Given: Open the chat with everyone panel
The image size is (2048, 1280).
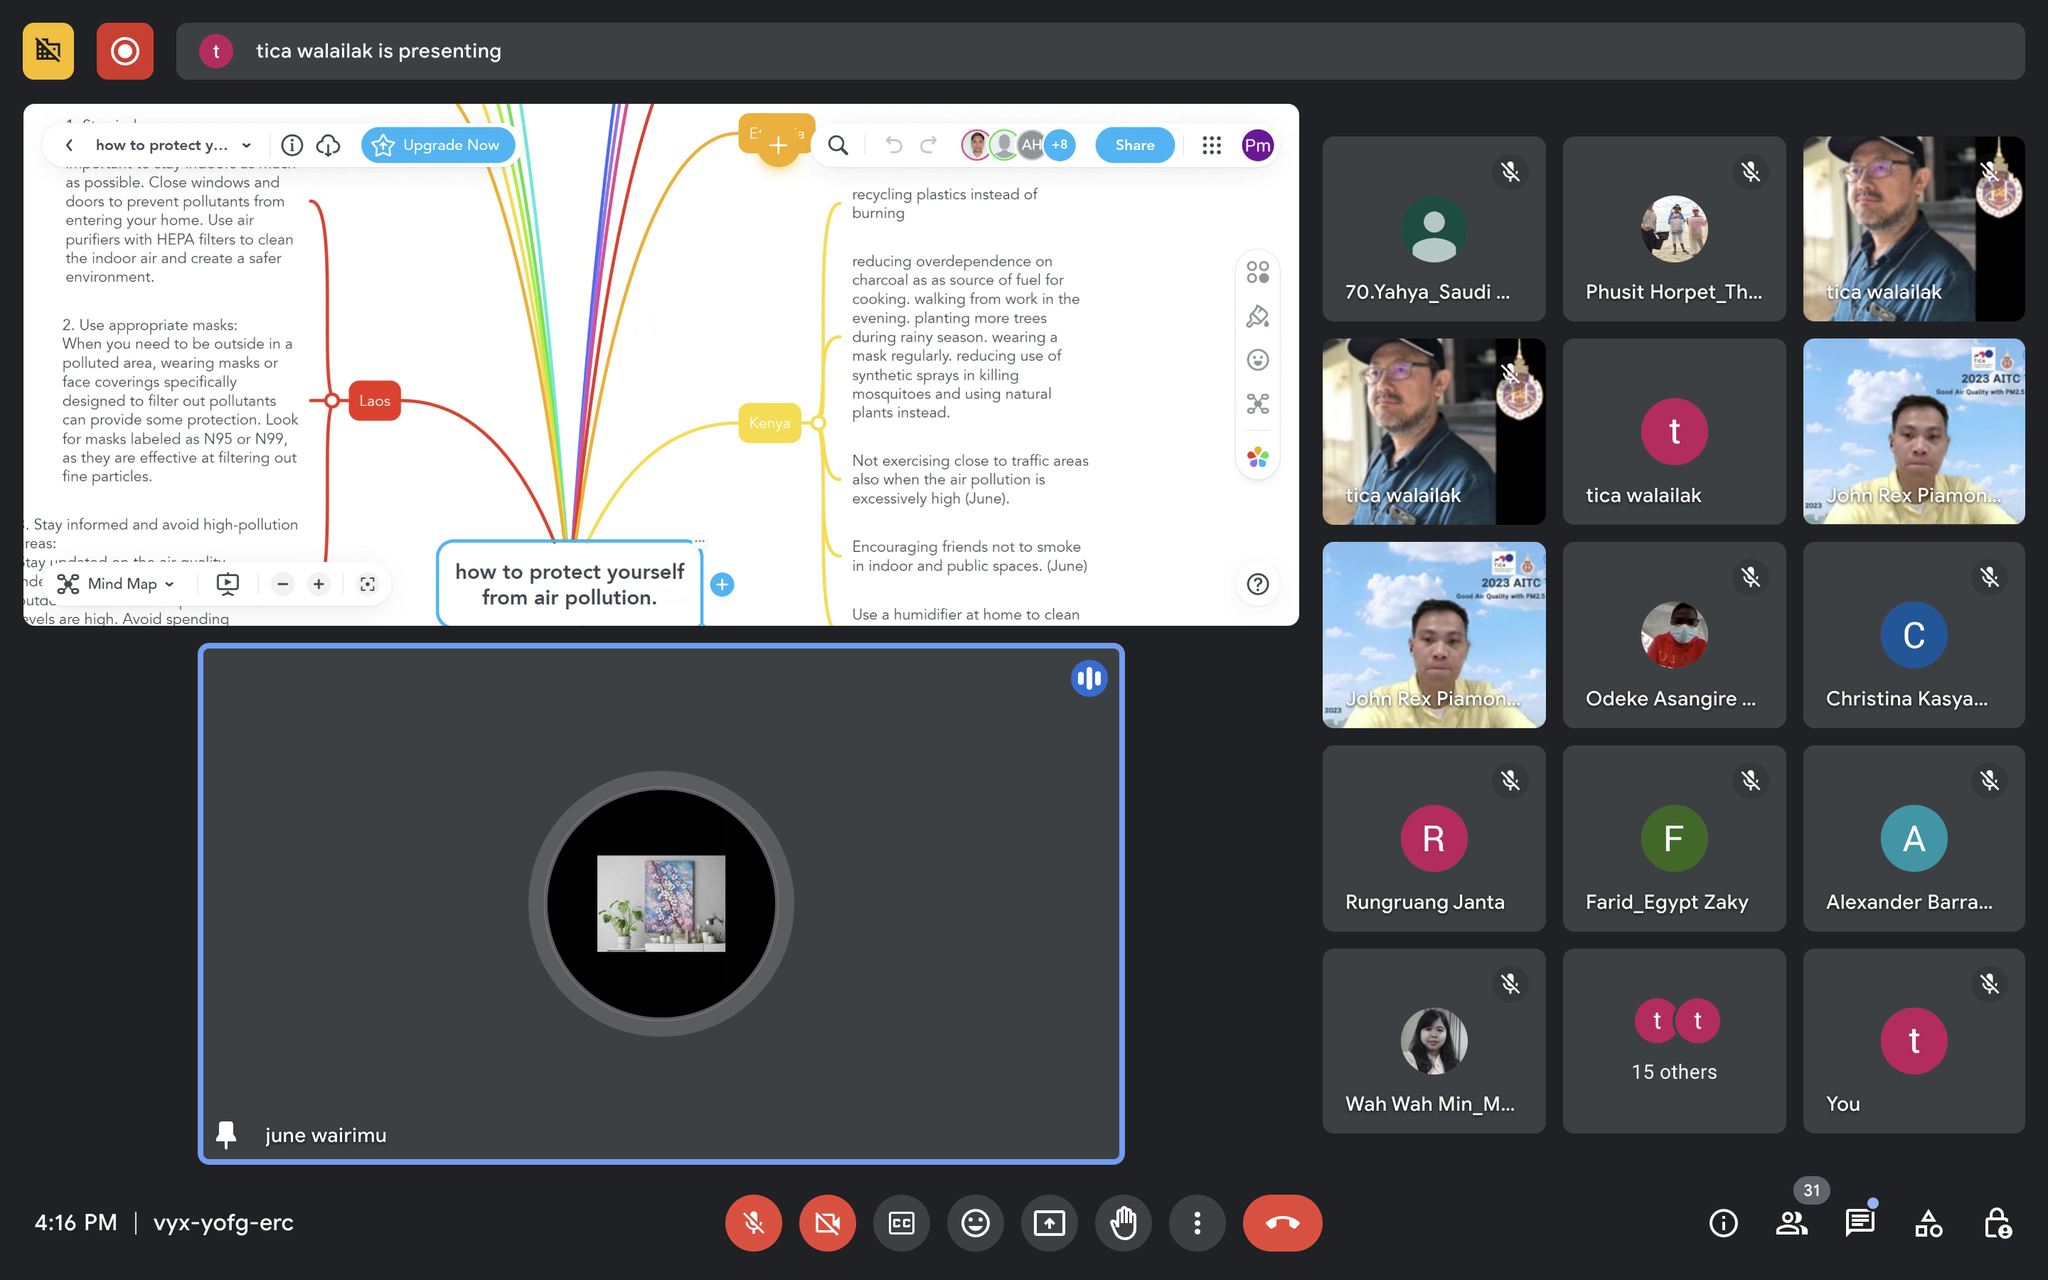Looking at the screenshot, I should [1859, 1223].
